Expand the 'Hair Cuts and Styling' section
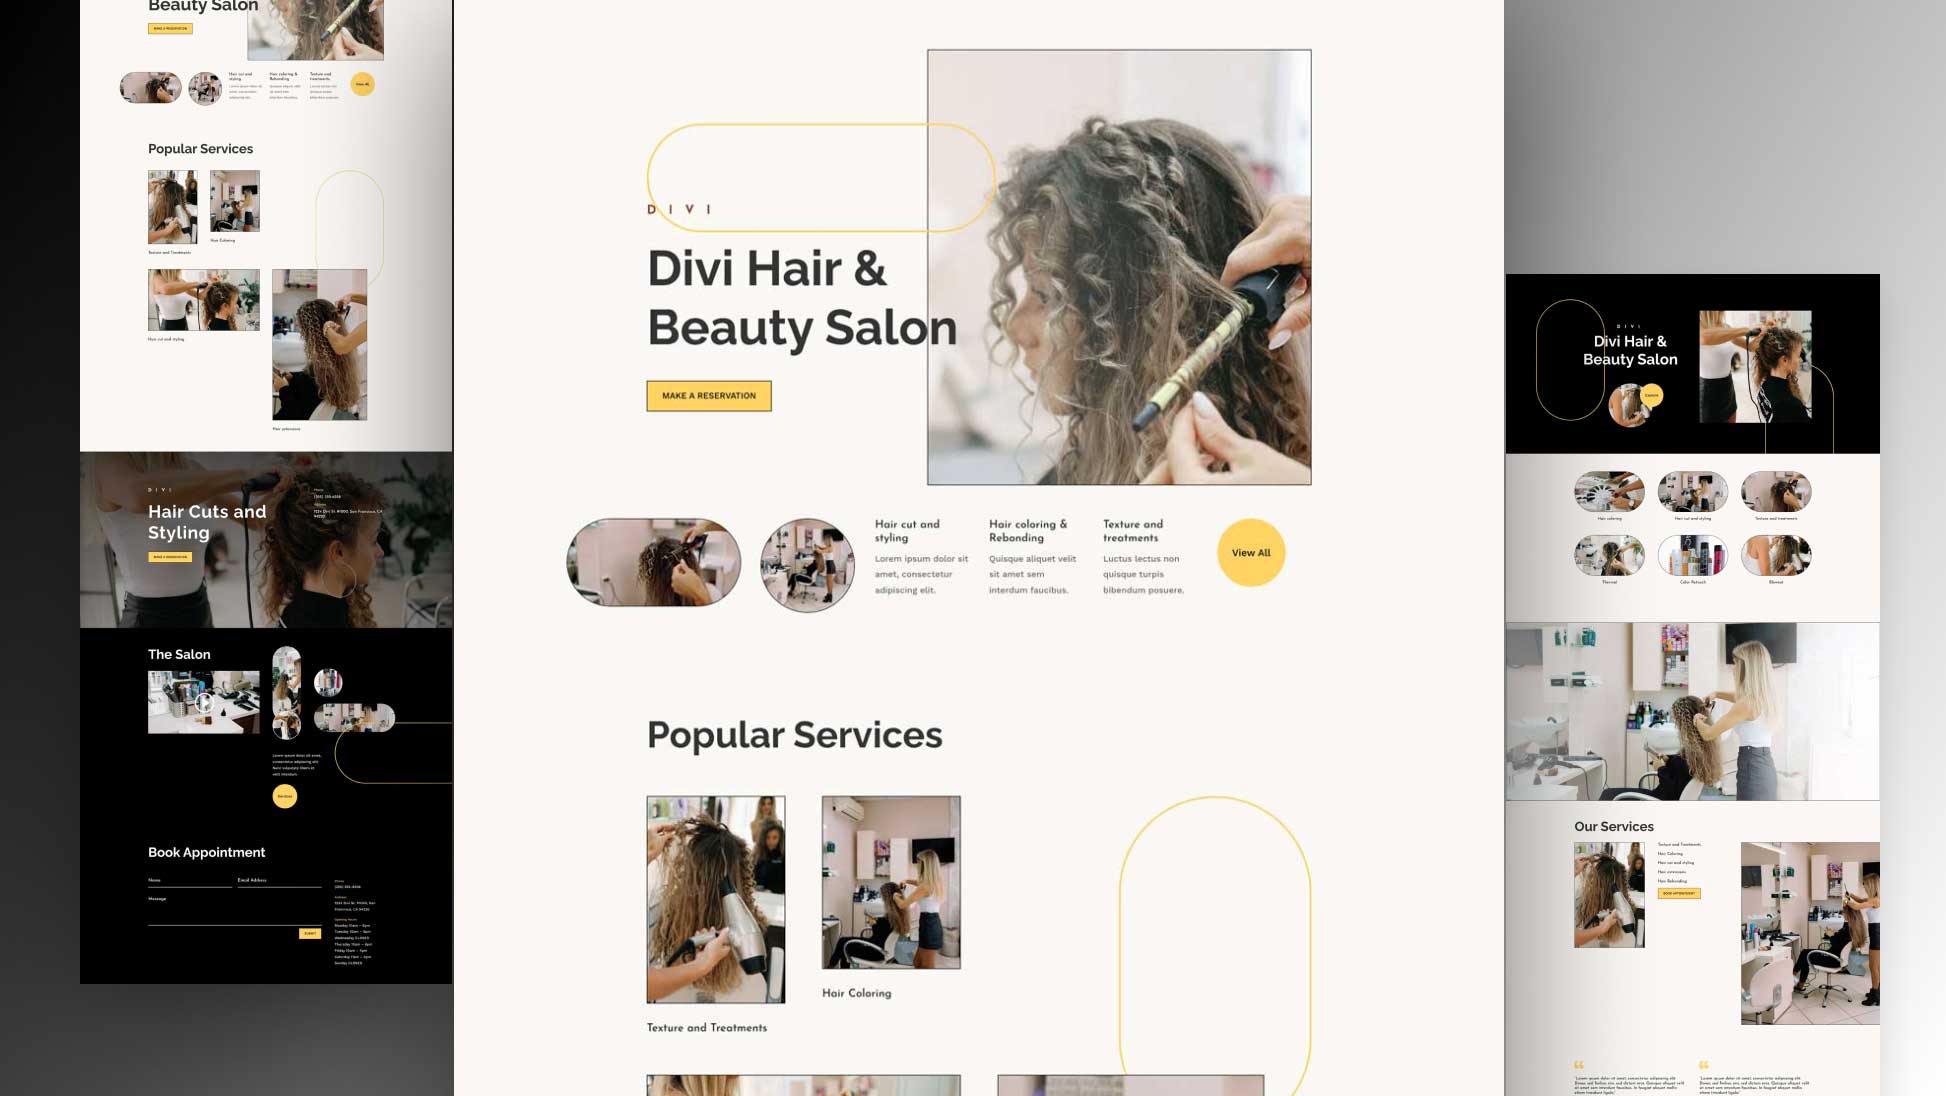This screenshot has width=1946, height=1096. point(206,520)
